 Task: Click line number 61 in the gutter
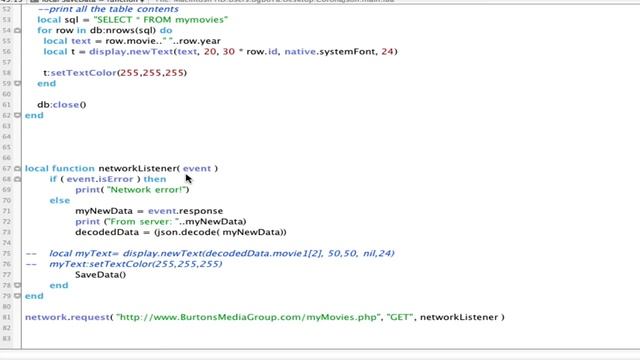pos(7,105)
